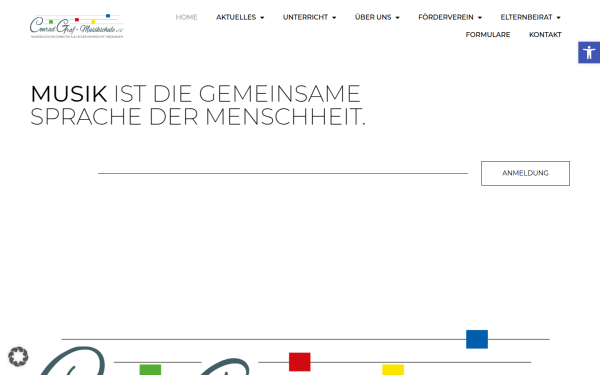Screen dimensions: 600x375
Task: Go to the Home page
Action: pos(186,17)
